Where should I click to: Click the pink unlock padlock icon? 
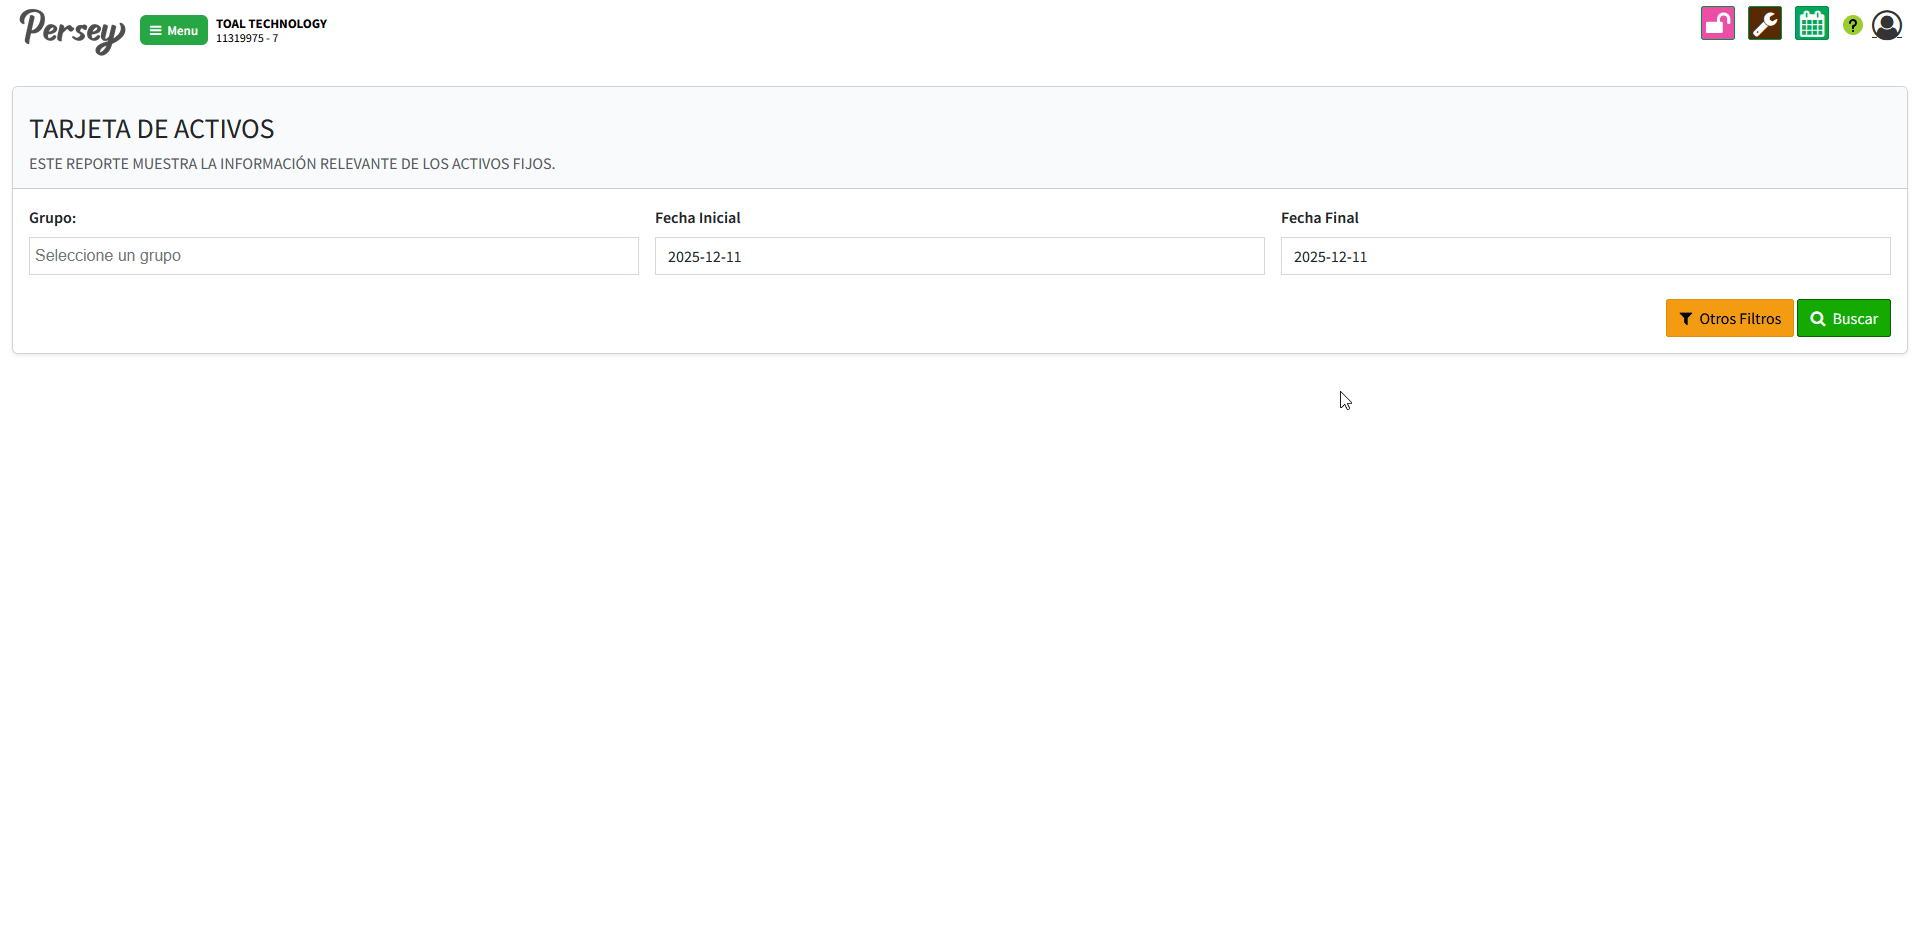click(1717, 24)
